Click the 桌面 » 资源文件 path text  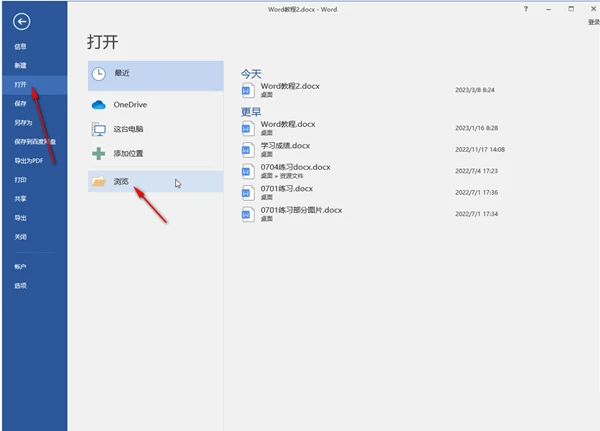click(282, 176)
